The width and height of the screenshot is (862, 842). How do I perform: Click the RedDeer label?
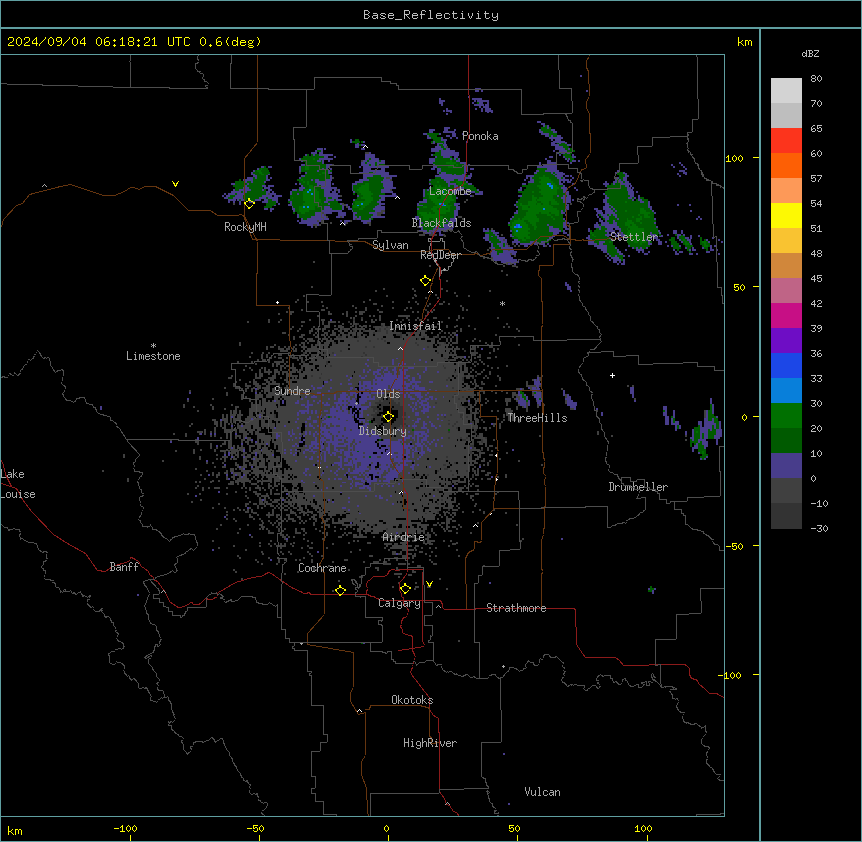click(x=440, y=255)
